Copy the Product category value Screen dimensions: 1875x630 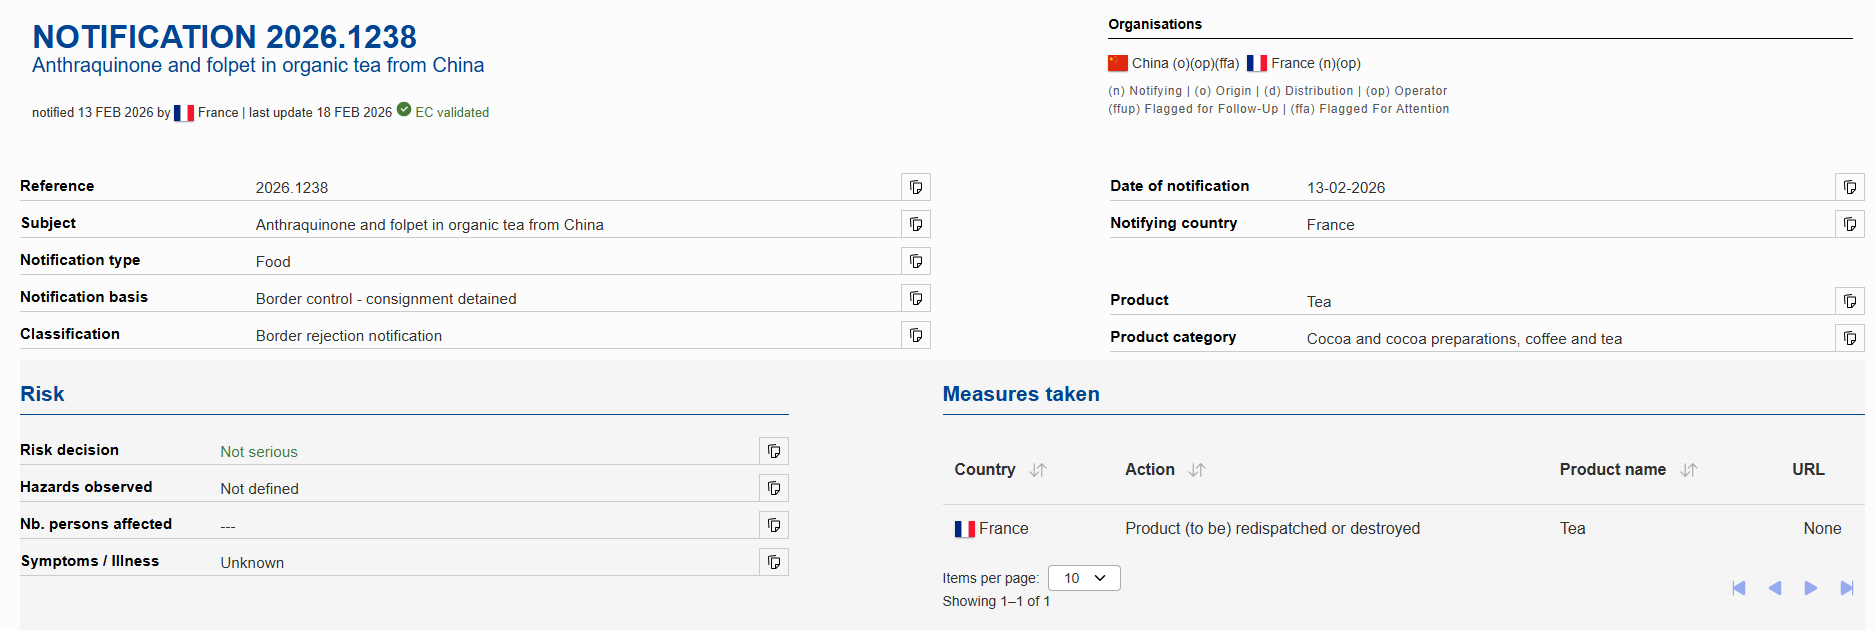(1850, 338)
